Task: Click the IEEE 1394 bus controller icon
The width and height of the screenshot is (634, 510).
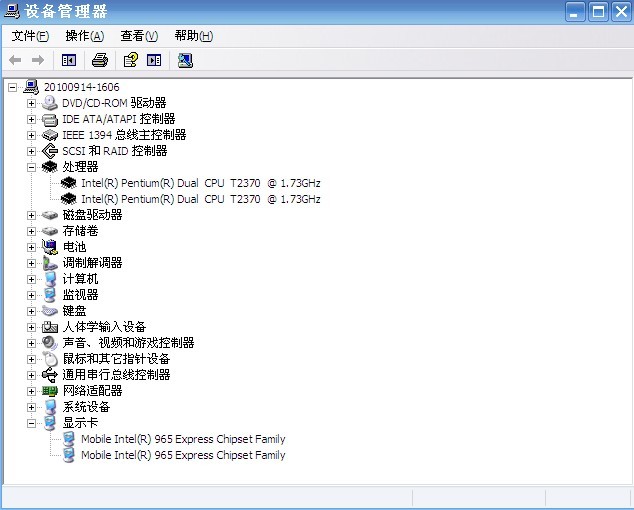Action: pos(50,135)
